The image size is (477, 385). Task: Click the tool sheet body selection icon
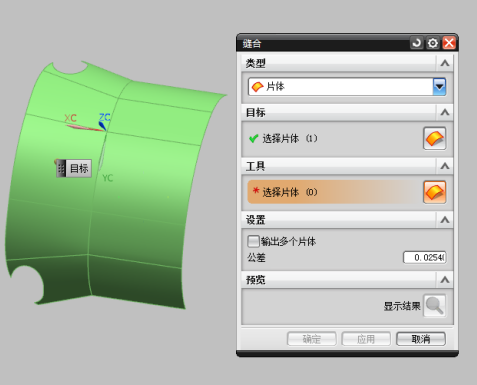click(435, 192)
